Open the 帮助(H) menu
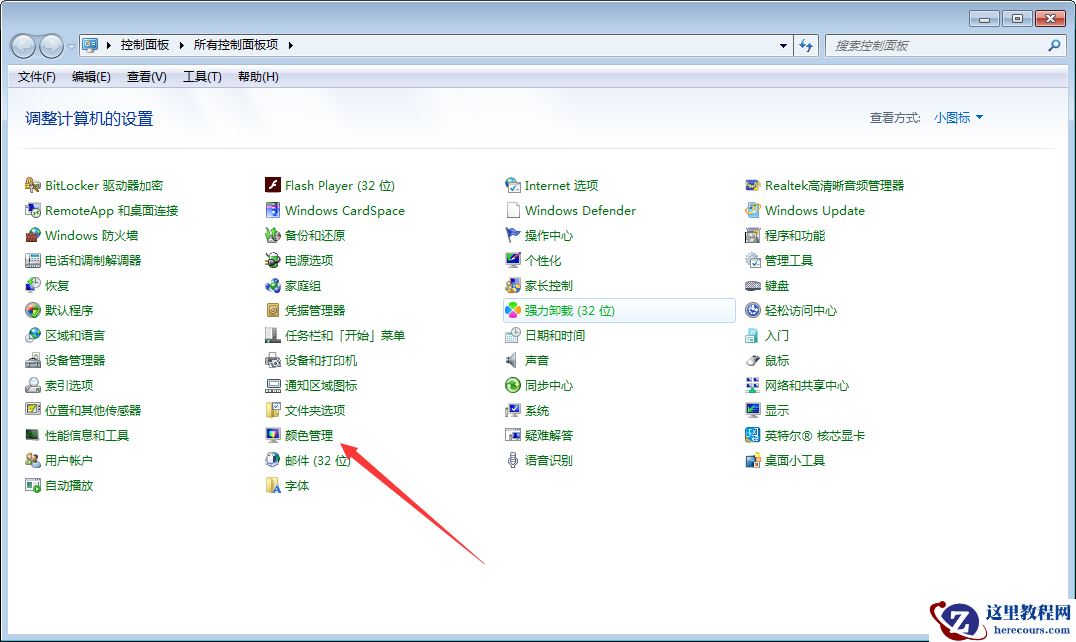 (x=258, y=77)
